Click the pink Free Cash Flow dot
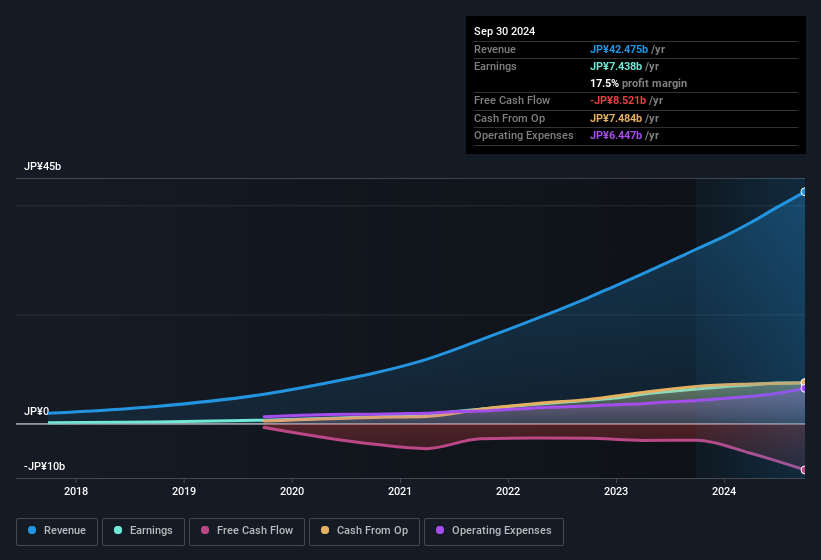Image resolution: width=821 pixels, height=560 pixels. coord(206,531)
